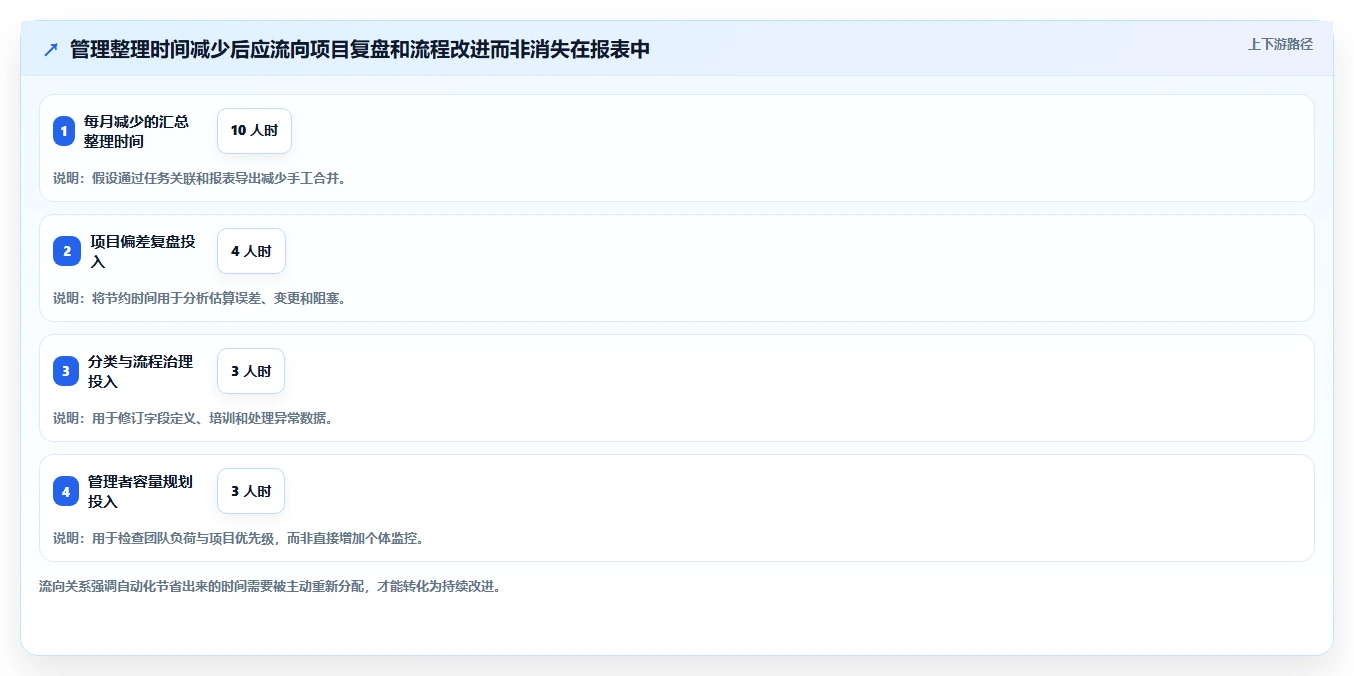Select step number 1 badge

[64, 131]
